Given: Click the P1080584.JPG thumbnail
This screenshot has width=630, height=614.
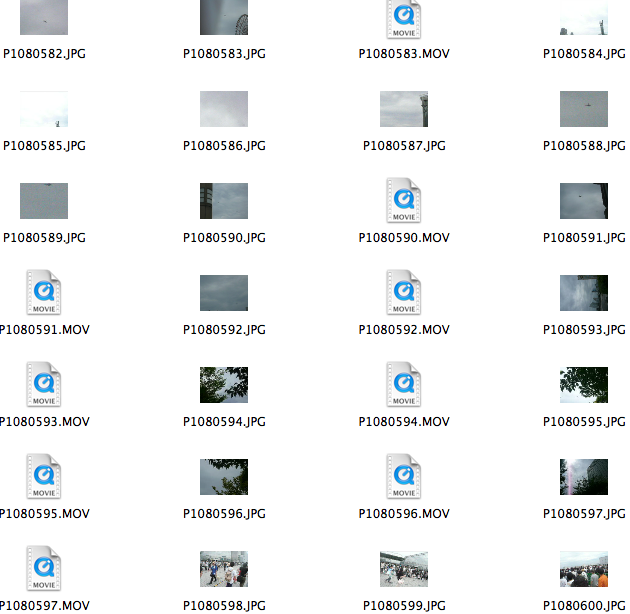Looking at the screenshot, I should point(584,17).
